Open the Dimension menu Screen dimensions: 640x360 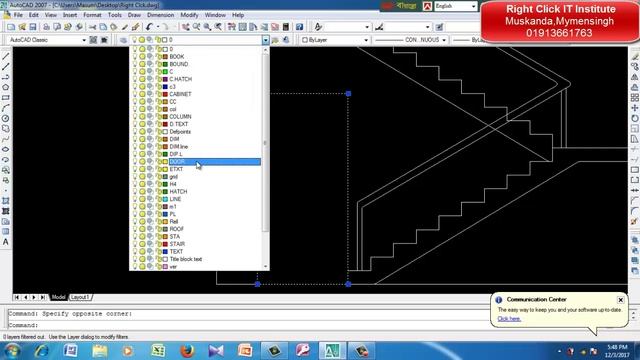pyautogui.click(x=160, y=15)
